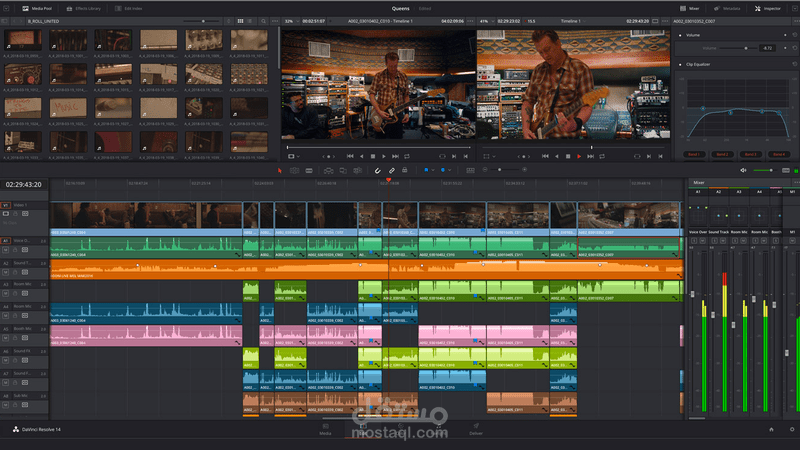Screen dimensions: 800x450
Task: Select the arrow selection mode tool
Action: tap(279, 170)
